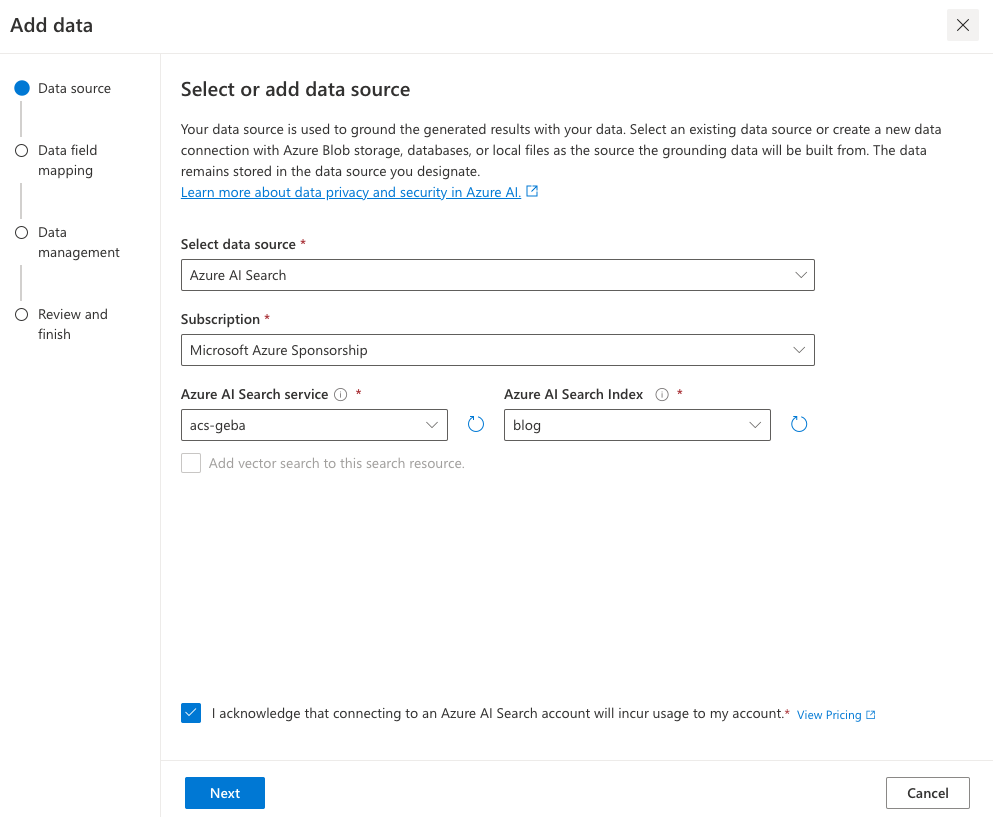Open the data privacy and security link
The image size is (993, 817).
coord(350,192)
